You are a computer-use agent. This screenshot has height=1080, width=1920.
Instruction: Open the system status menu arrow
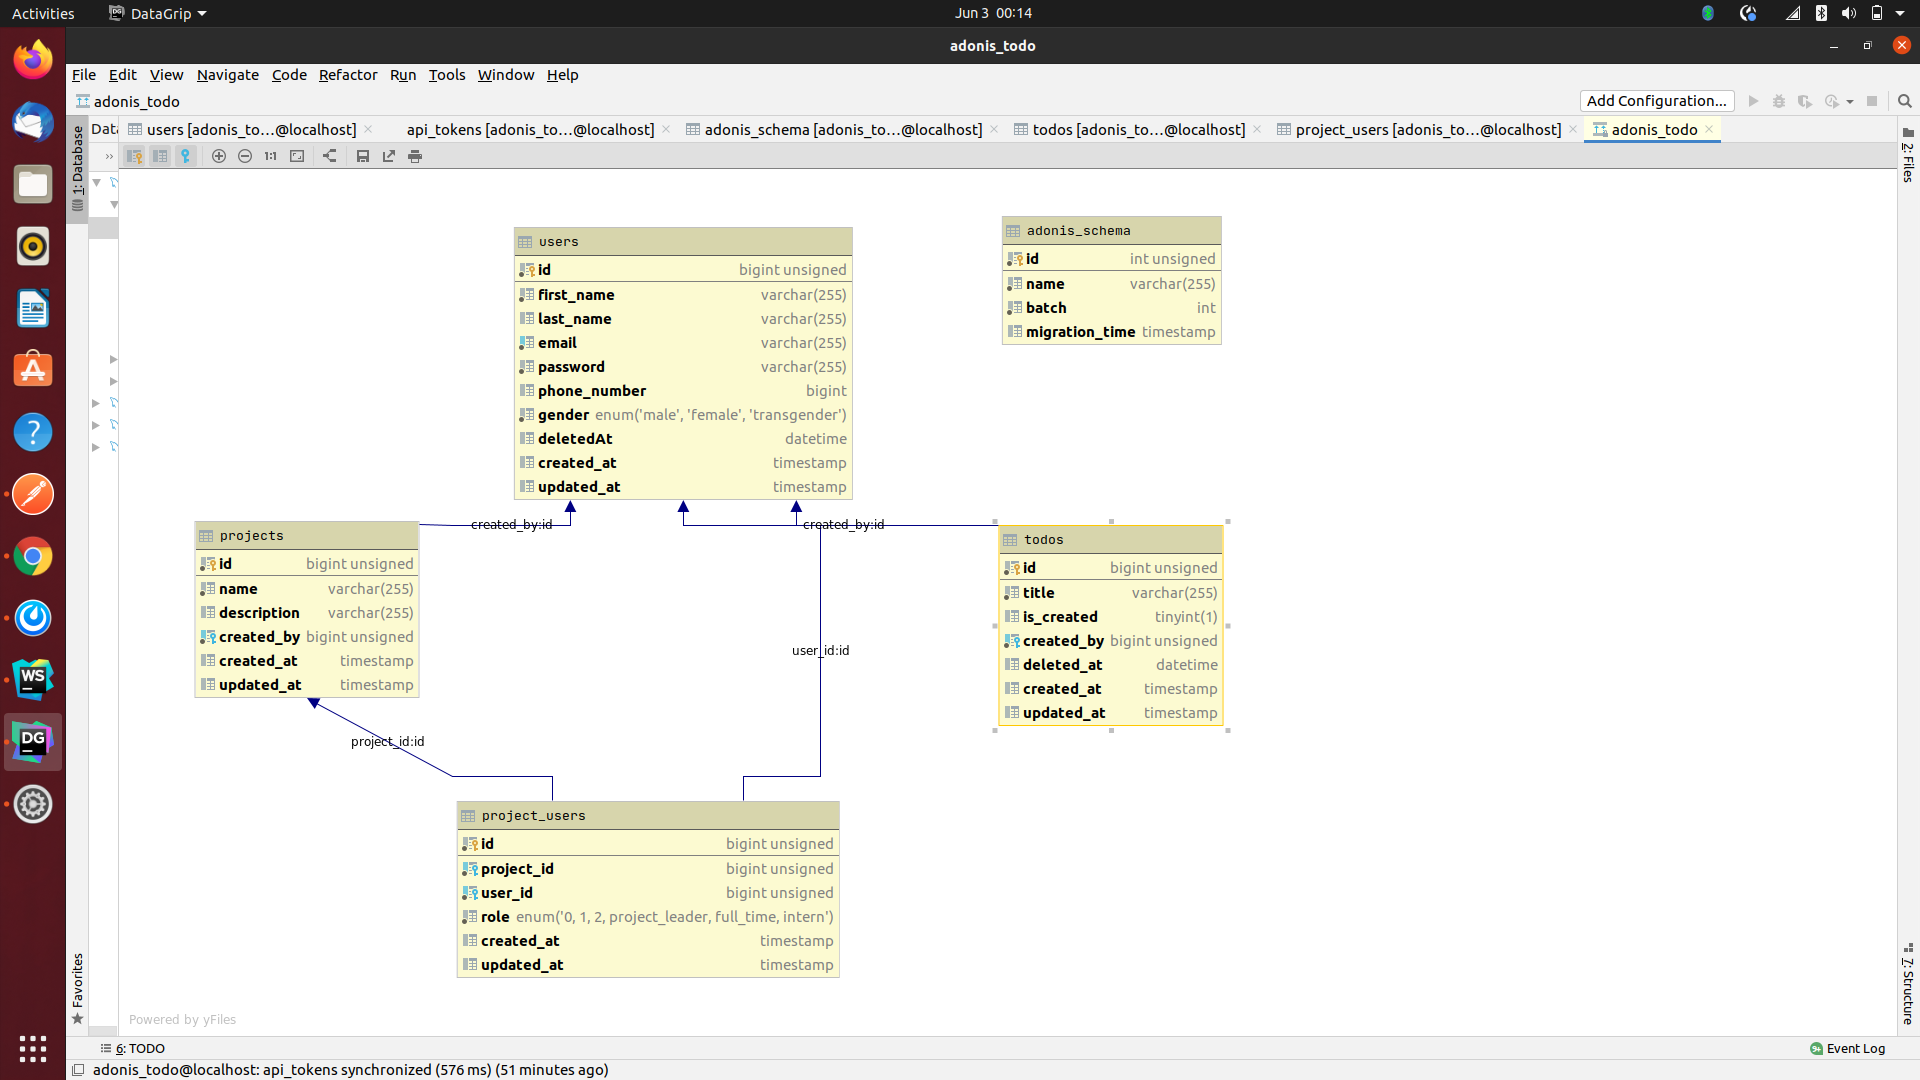[x=1900, y=13]
